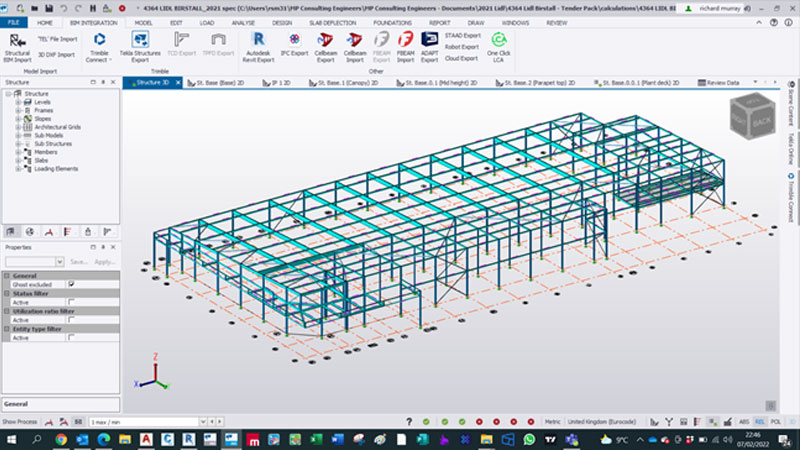Click the Cloud Export button
The image size is (800, 450).
[x=463, y=58]
